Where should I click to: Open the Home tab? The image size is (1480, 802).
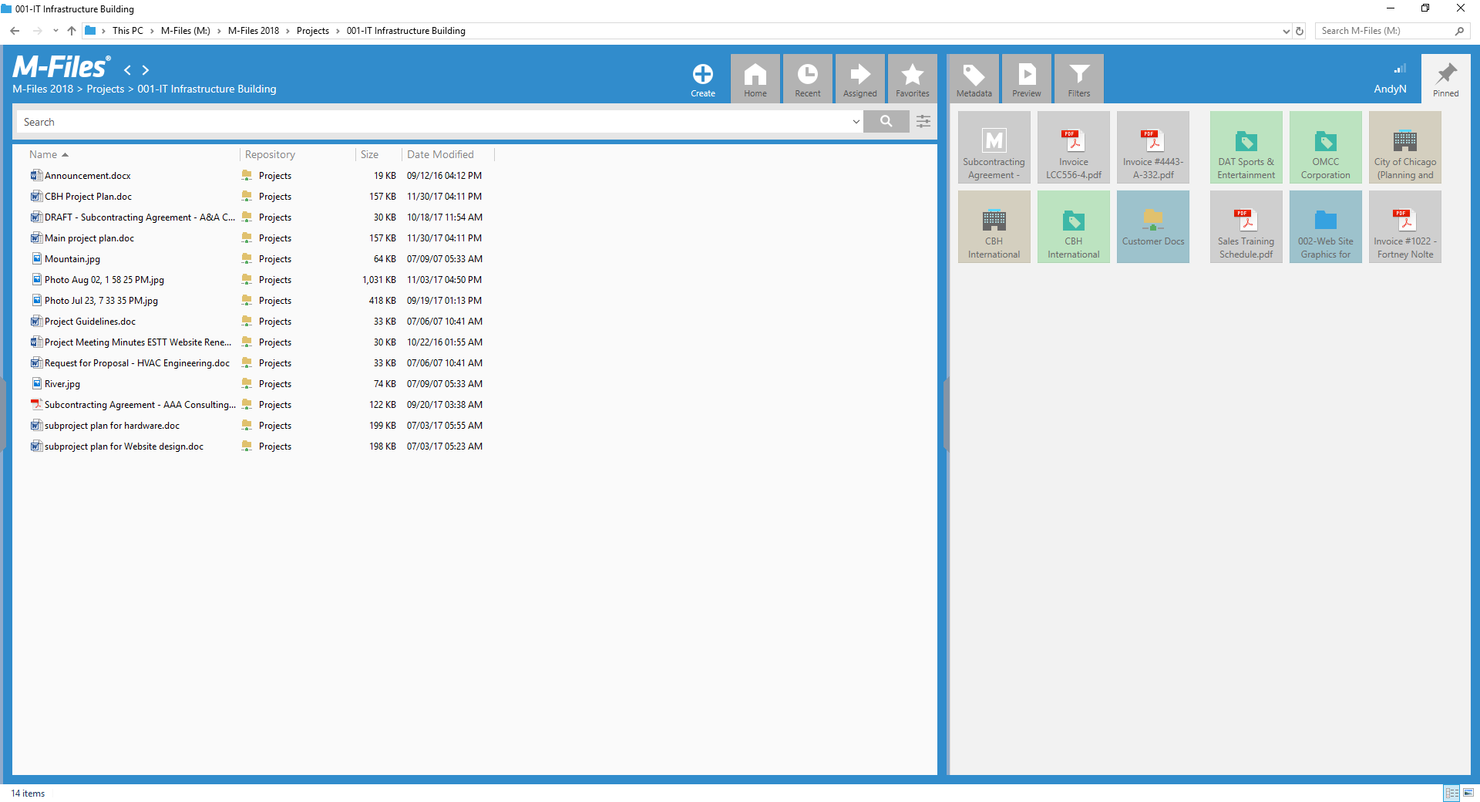coord(755,79)
